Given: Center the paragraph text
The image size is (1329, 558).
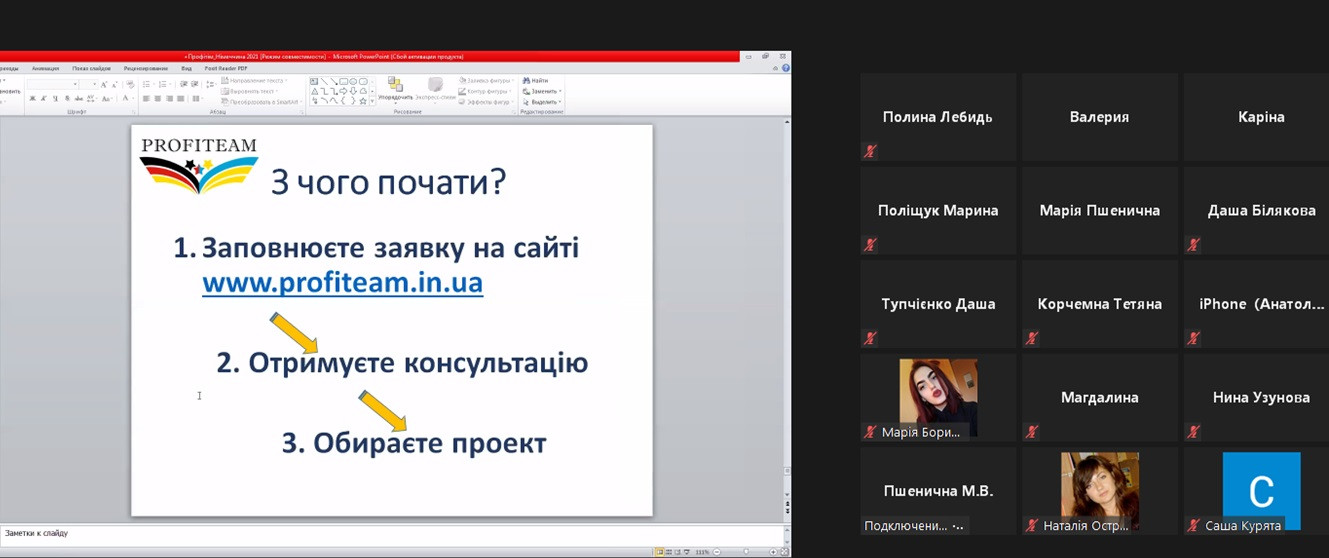Looking at the screenshot, I should 158,98.
